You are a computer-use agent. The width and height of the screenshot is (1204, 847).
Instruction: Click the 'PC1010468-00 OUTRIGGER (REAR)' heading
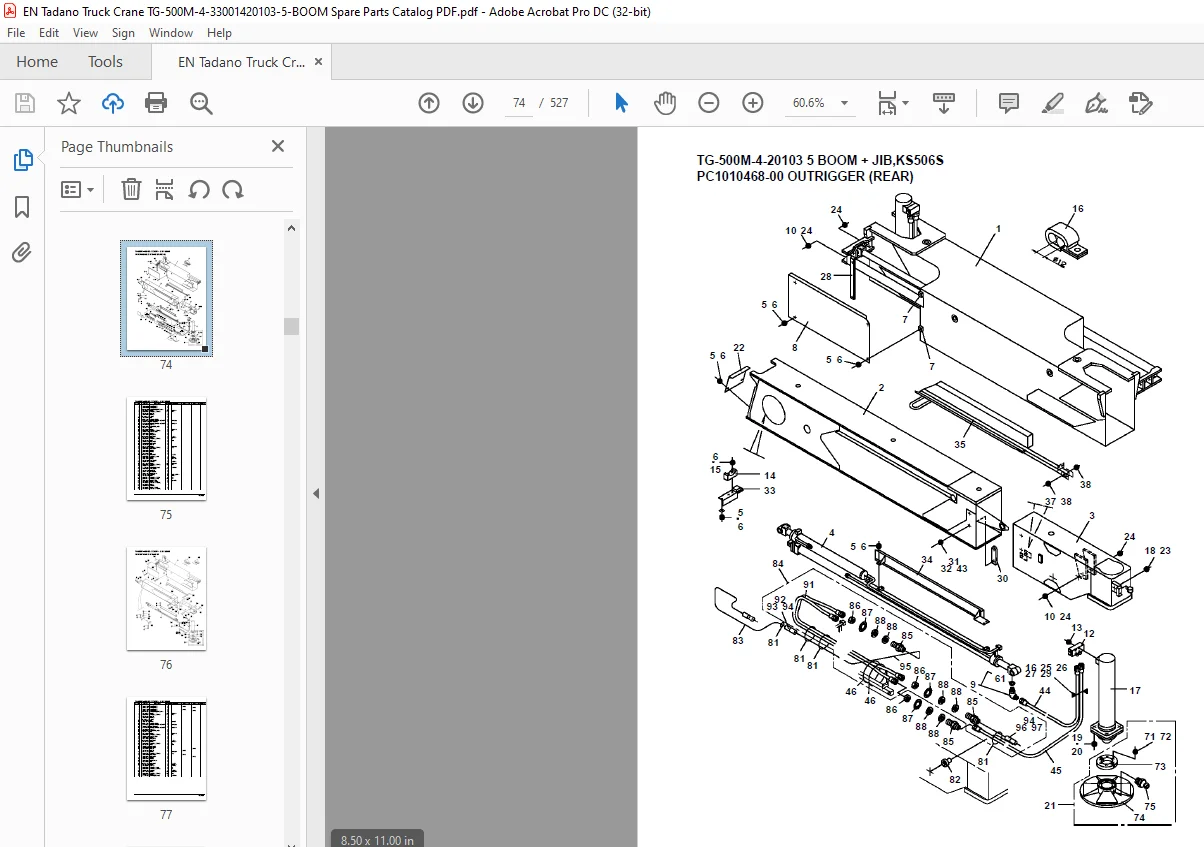click(x=805, y=177)
